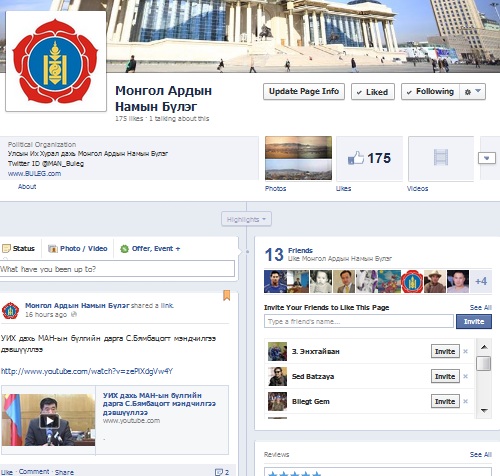Screen dimensions: 500x476
Task: Click the Type a friend's name field
Action: (x=359, y=321)
